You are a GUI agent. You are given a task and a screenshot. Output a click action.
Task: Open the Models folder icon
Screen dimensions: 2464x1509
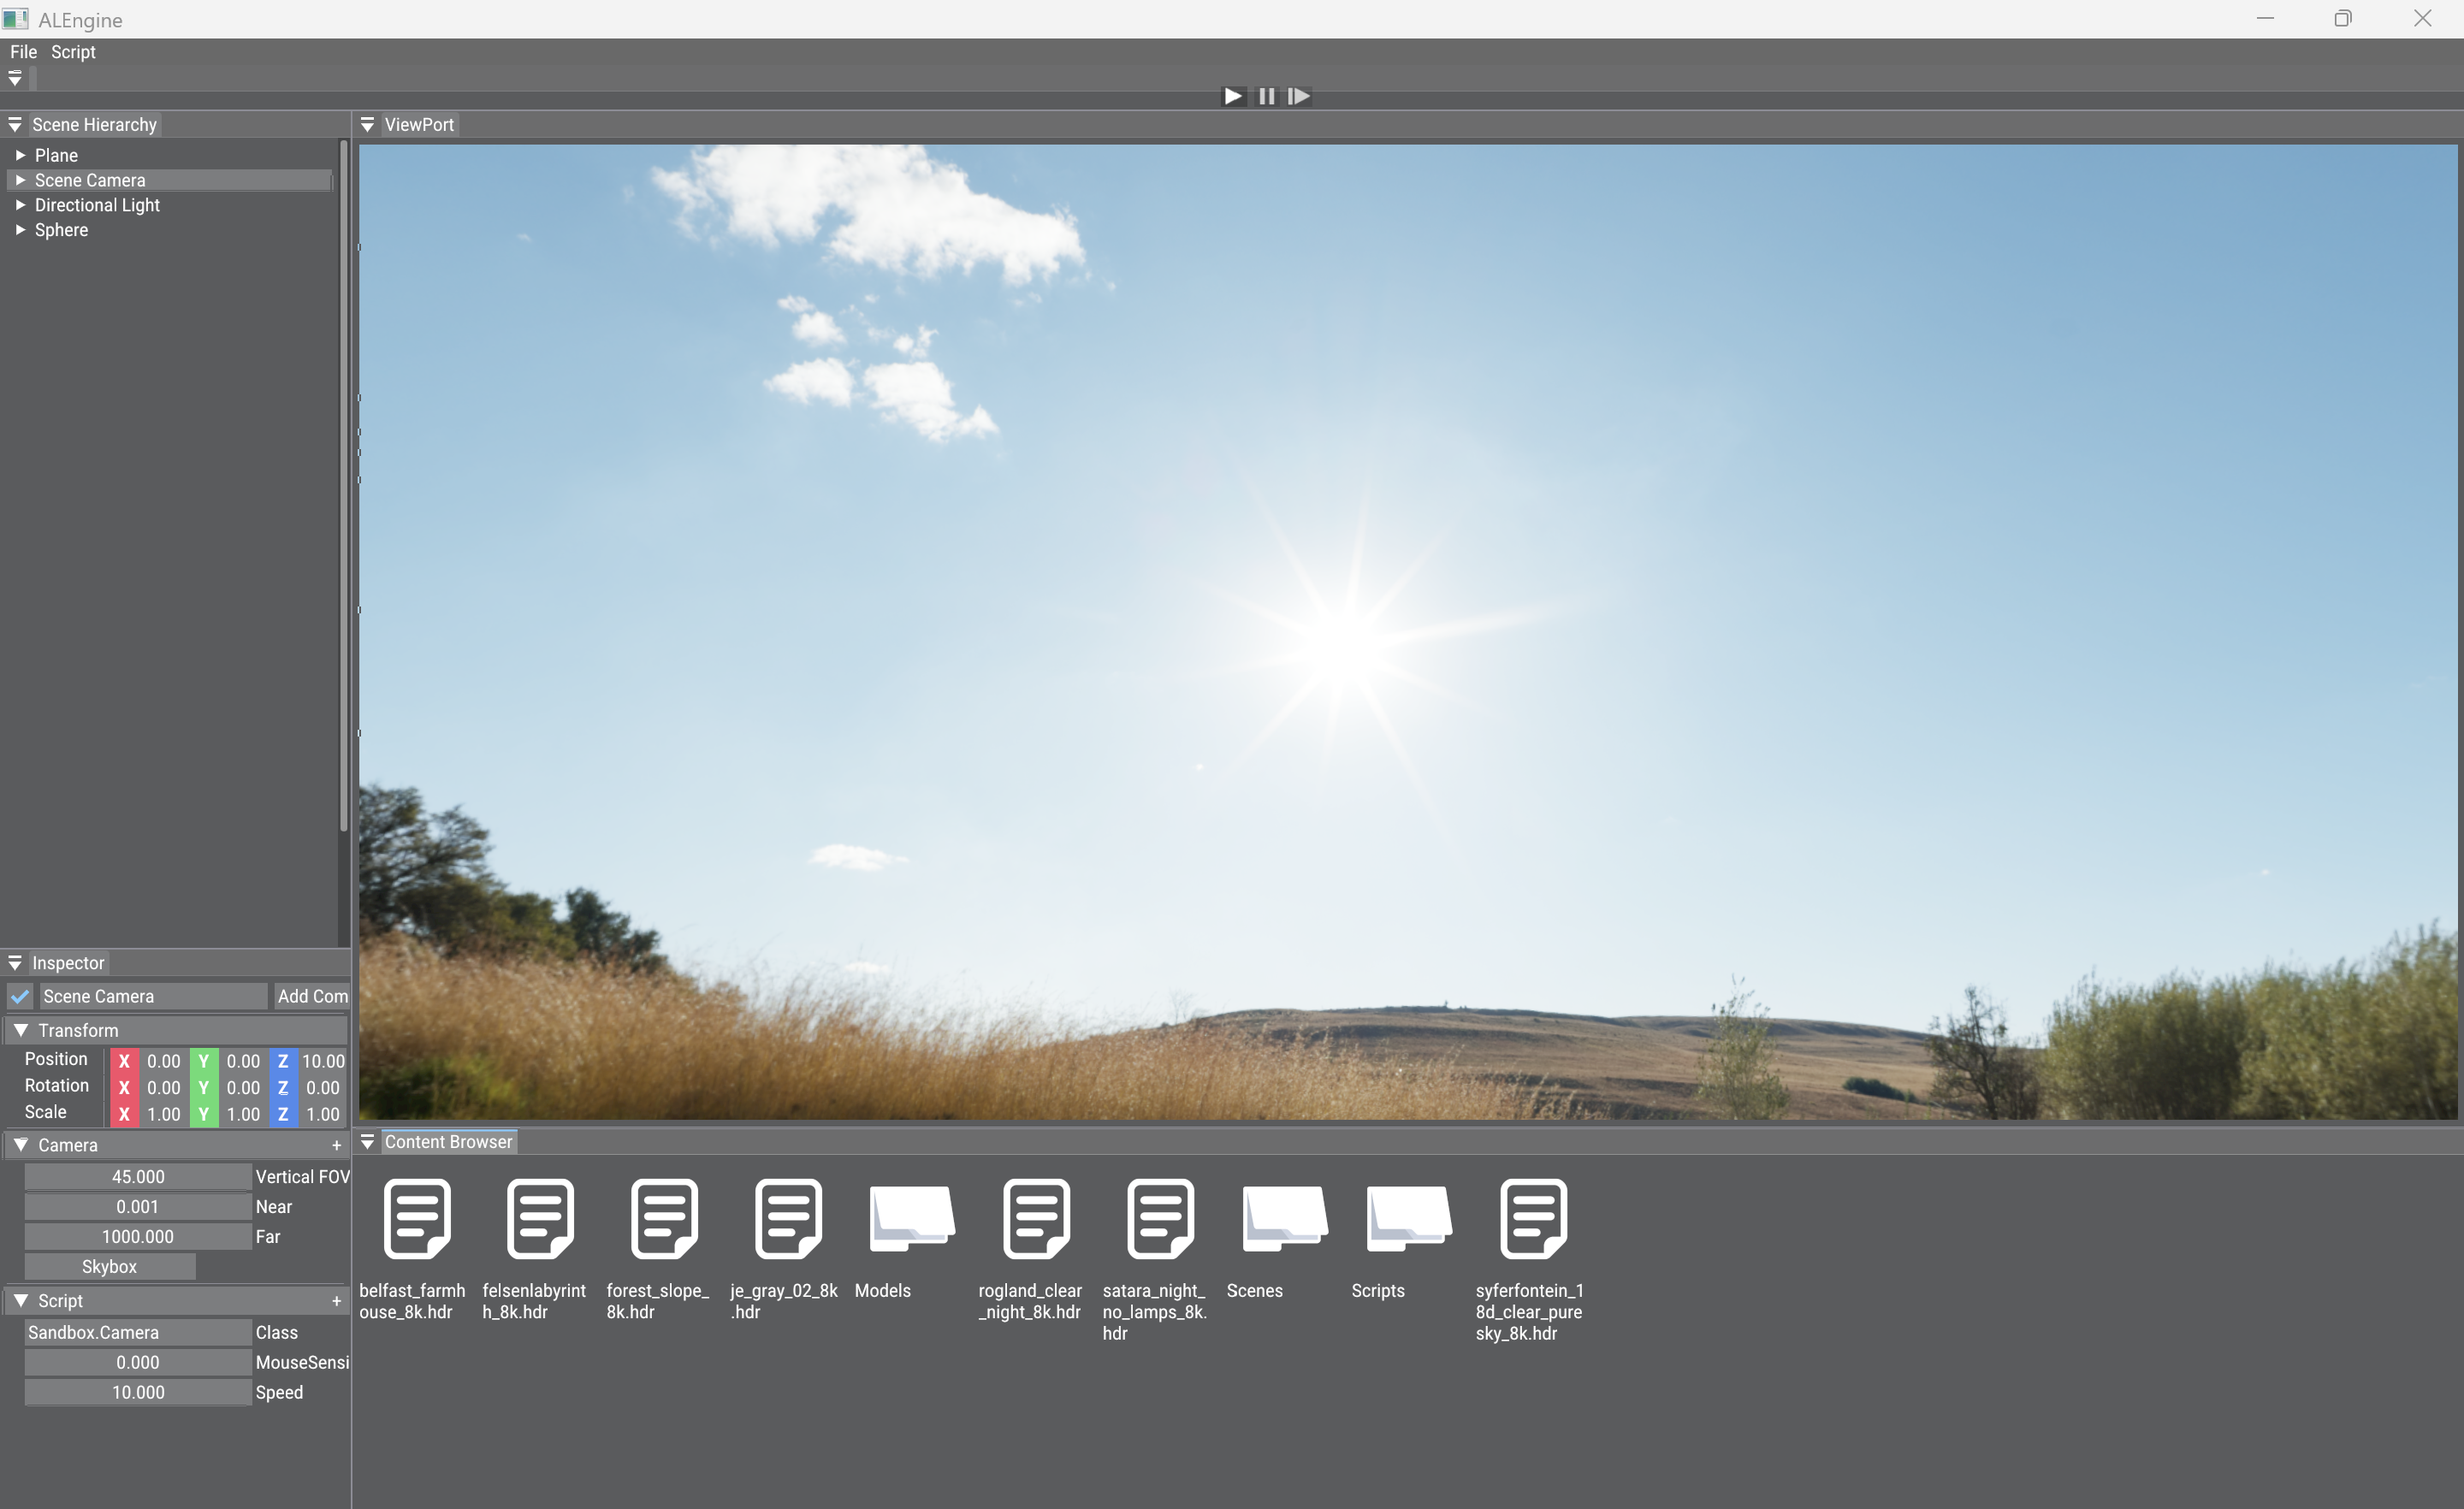910,1217
